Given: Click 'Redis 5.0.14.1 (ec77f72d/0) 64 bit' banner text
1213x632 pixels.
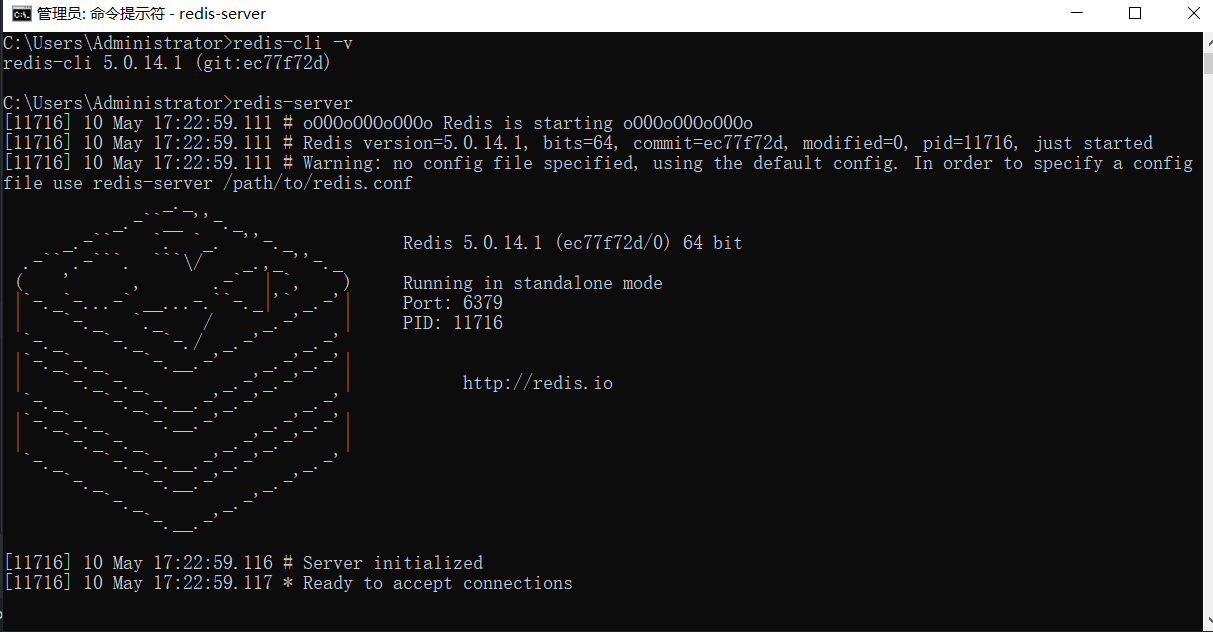Looking at the screenshot, I should (573, 243).
